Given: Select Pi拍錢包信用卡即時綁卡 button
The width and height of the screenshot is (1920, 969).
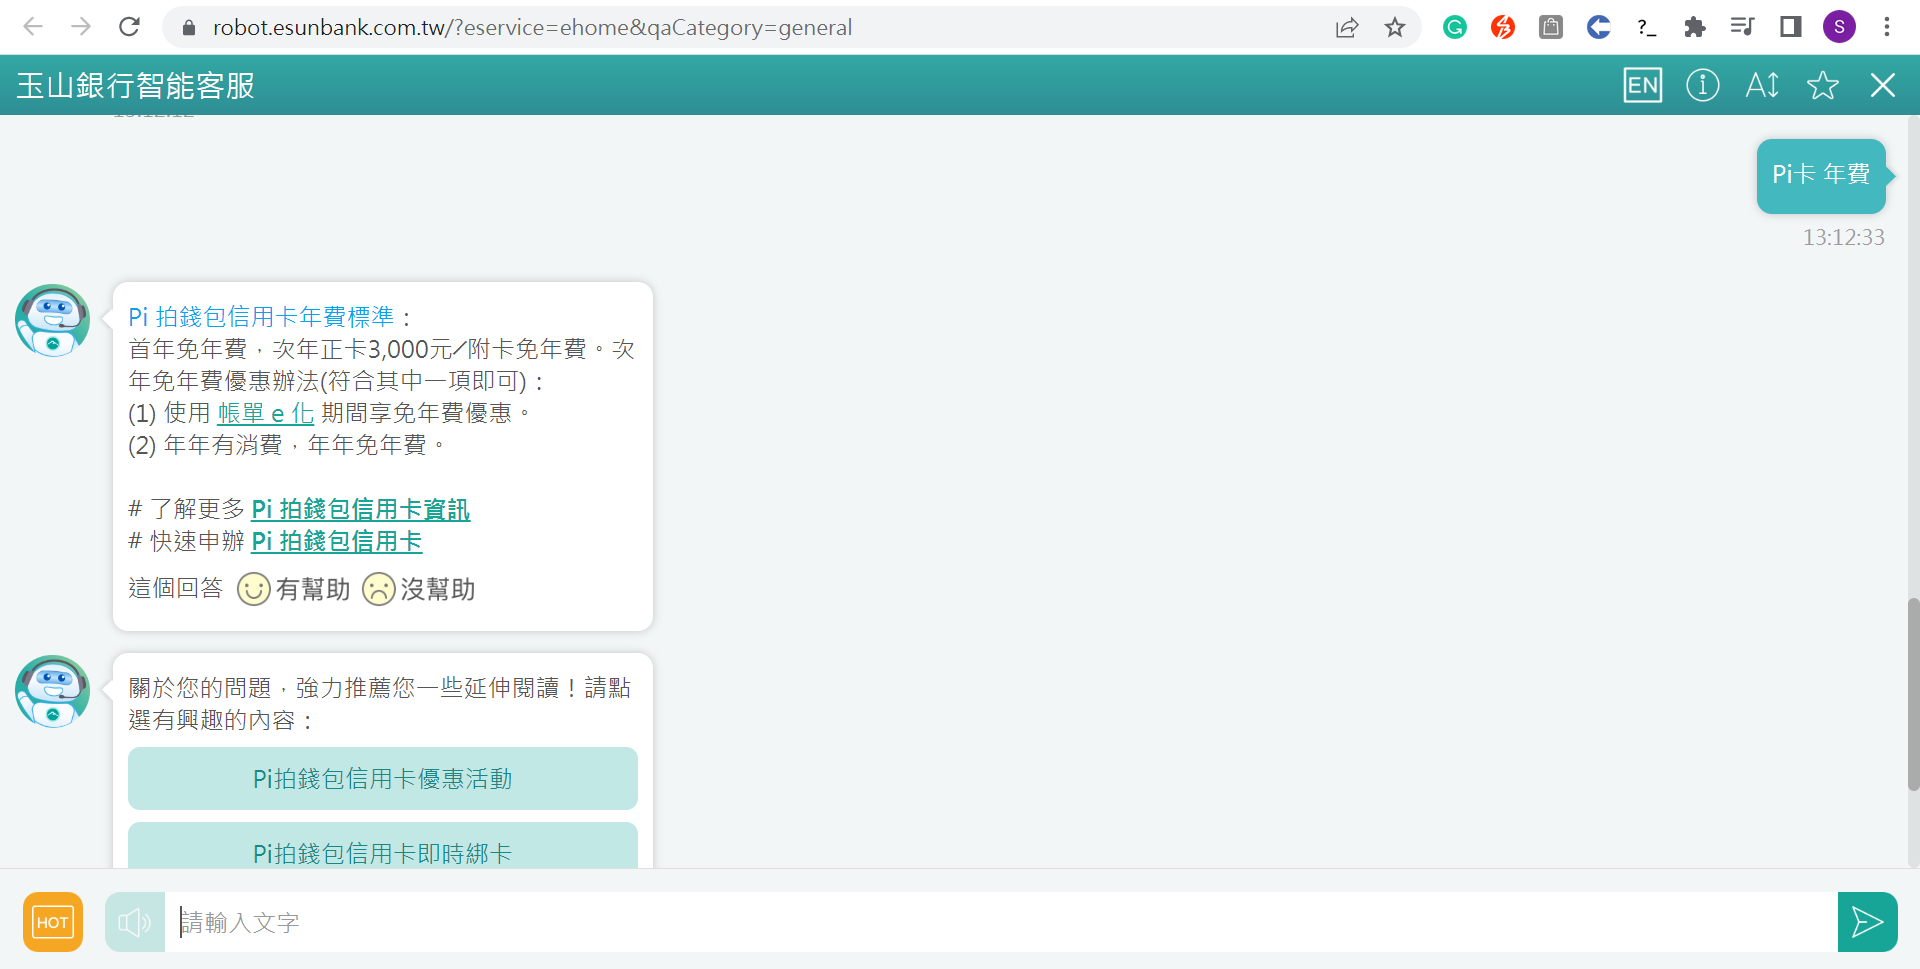Looking at the screenshot, I should tap(383, 846).
